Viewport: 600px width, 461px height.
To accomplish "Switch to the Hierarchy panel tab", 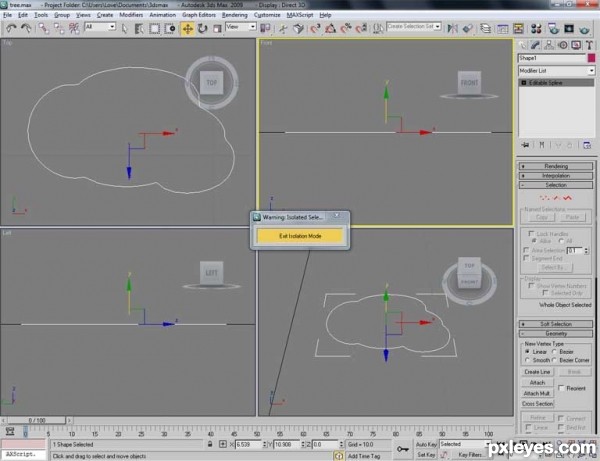I will click(x=549, y=45).
